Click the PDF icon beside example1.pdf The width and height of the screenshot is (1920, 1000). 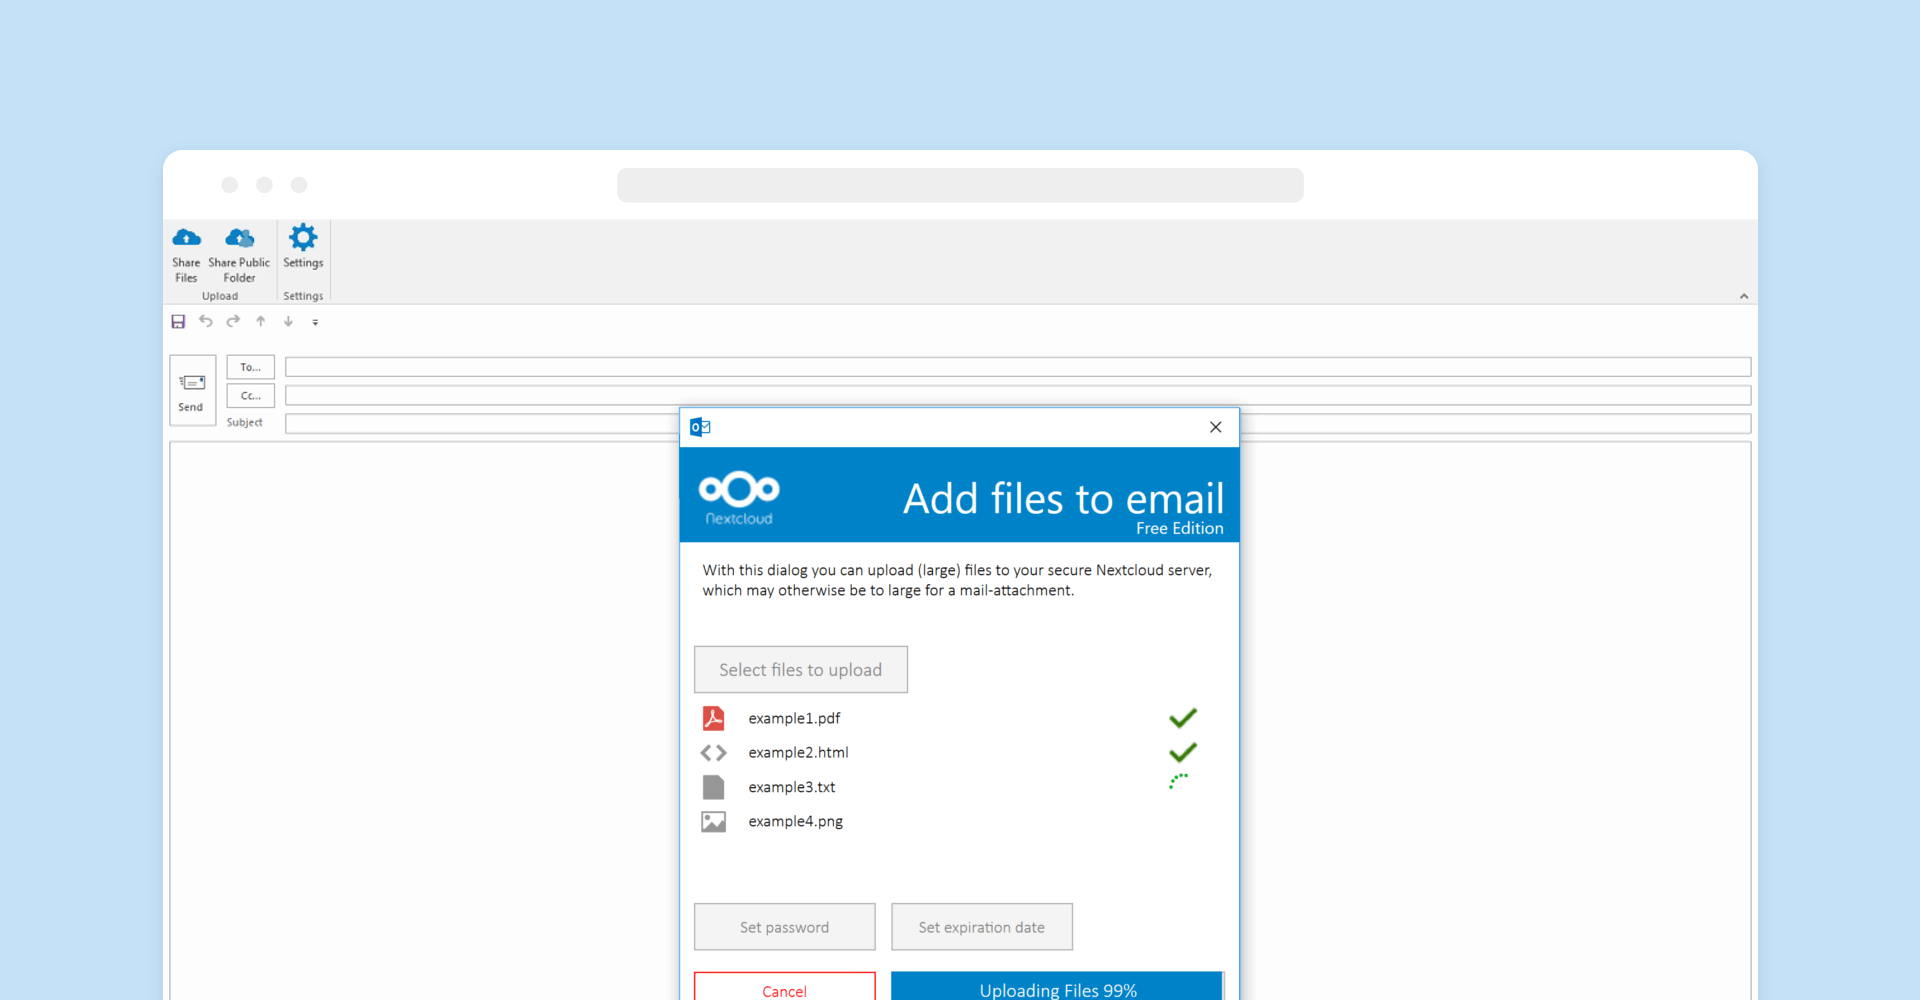pos(713,718)
